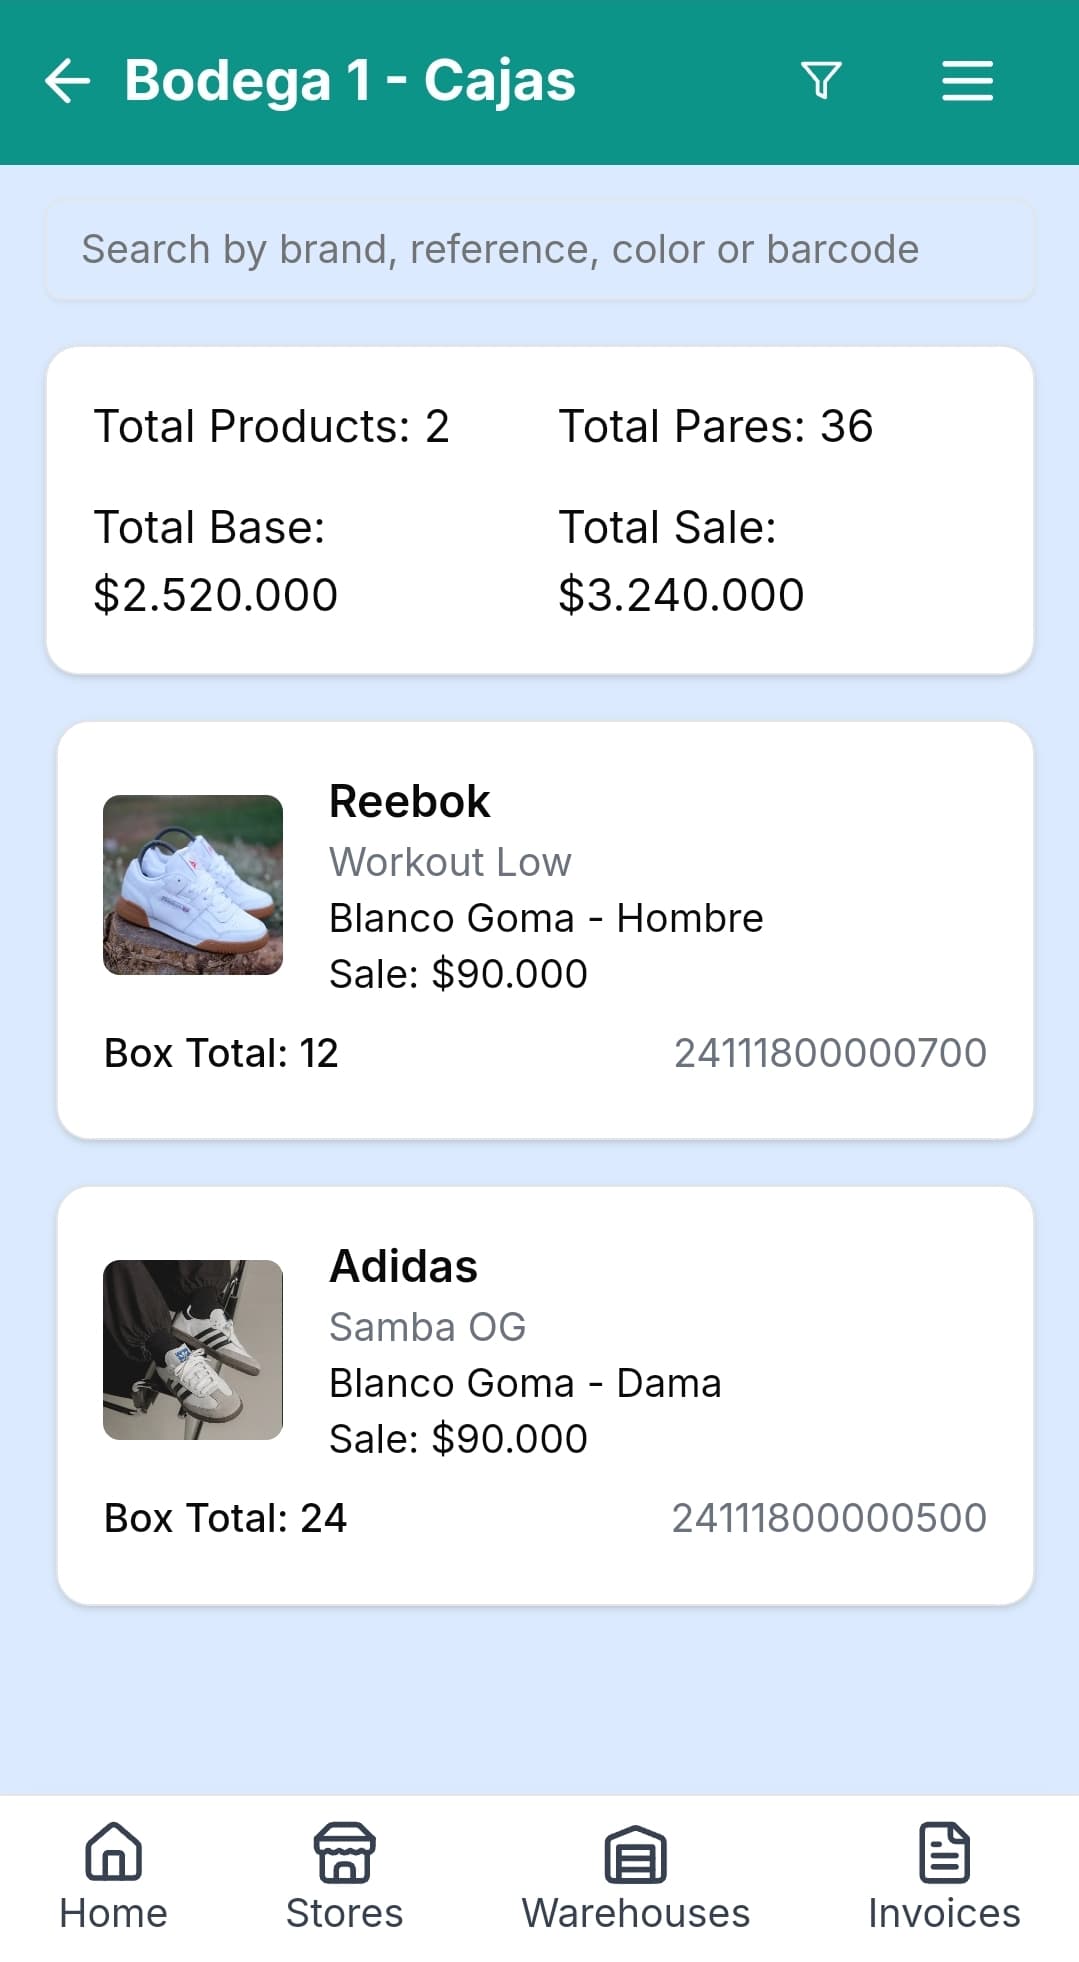Tap barcode 24111800000700
Screen dimensions: 1079x1962
830,1053
